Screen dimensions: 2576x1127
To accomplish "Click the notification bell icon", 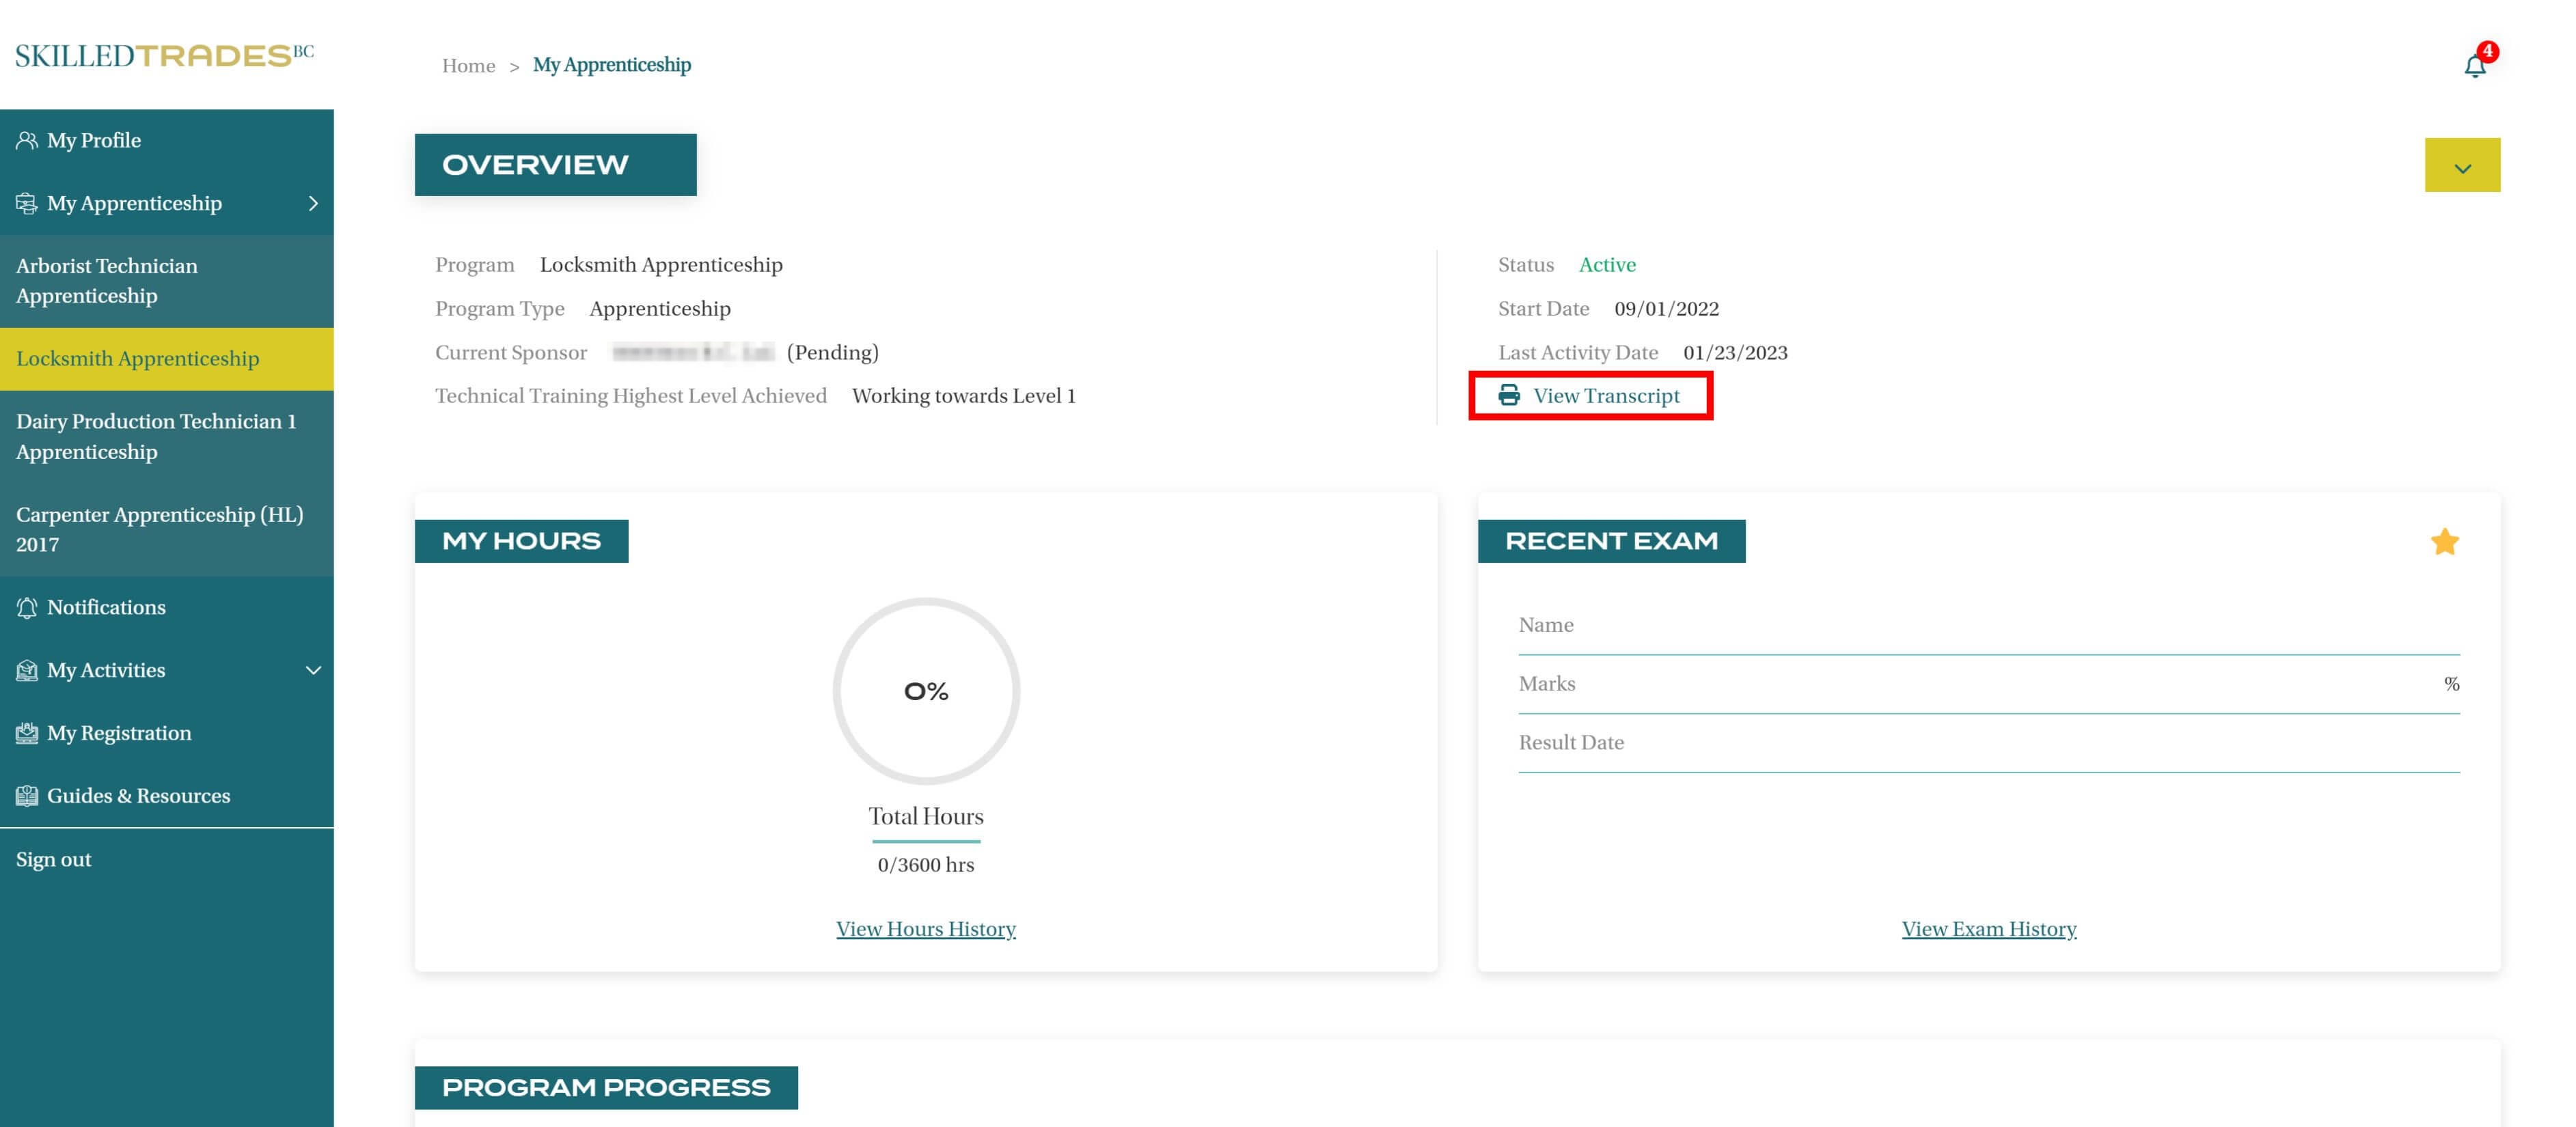I will coord(2474,66).
